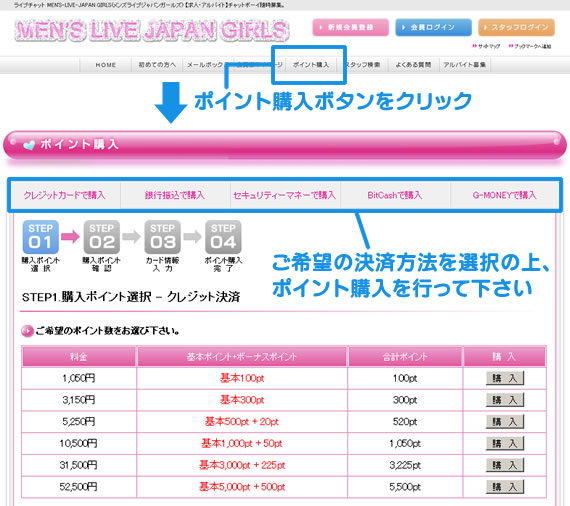Screen dimensions: 570x506
Task: Open the blue 会員ログイン button
Action: click(x=433, y=27)
